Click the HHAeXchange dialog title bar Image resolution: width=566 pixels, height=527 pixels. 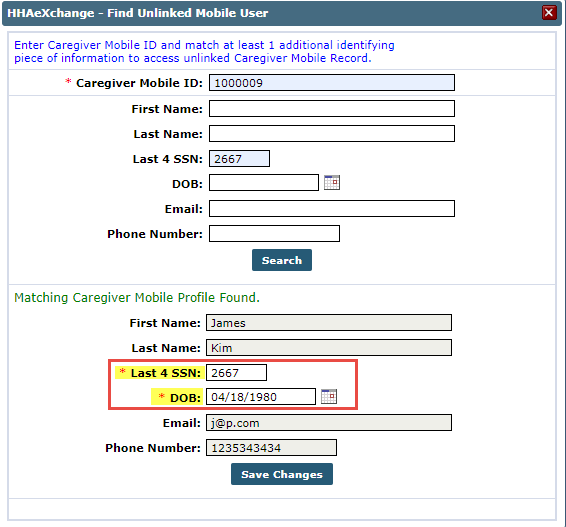tap(282, 13)
